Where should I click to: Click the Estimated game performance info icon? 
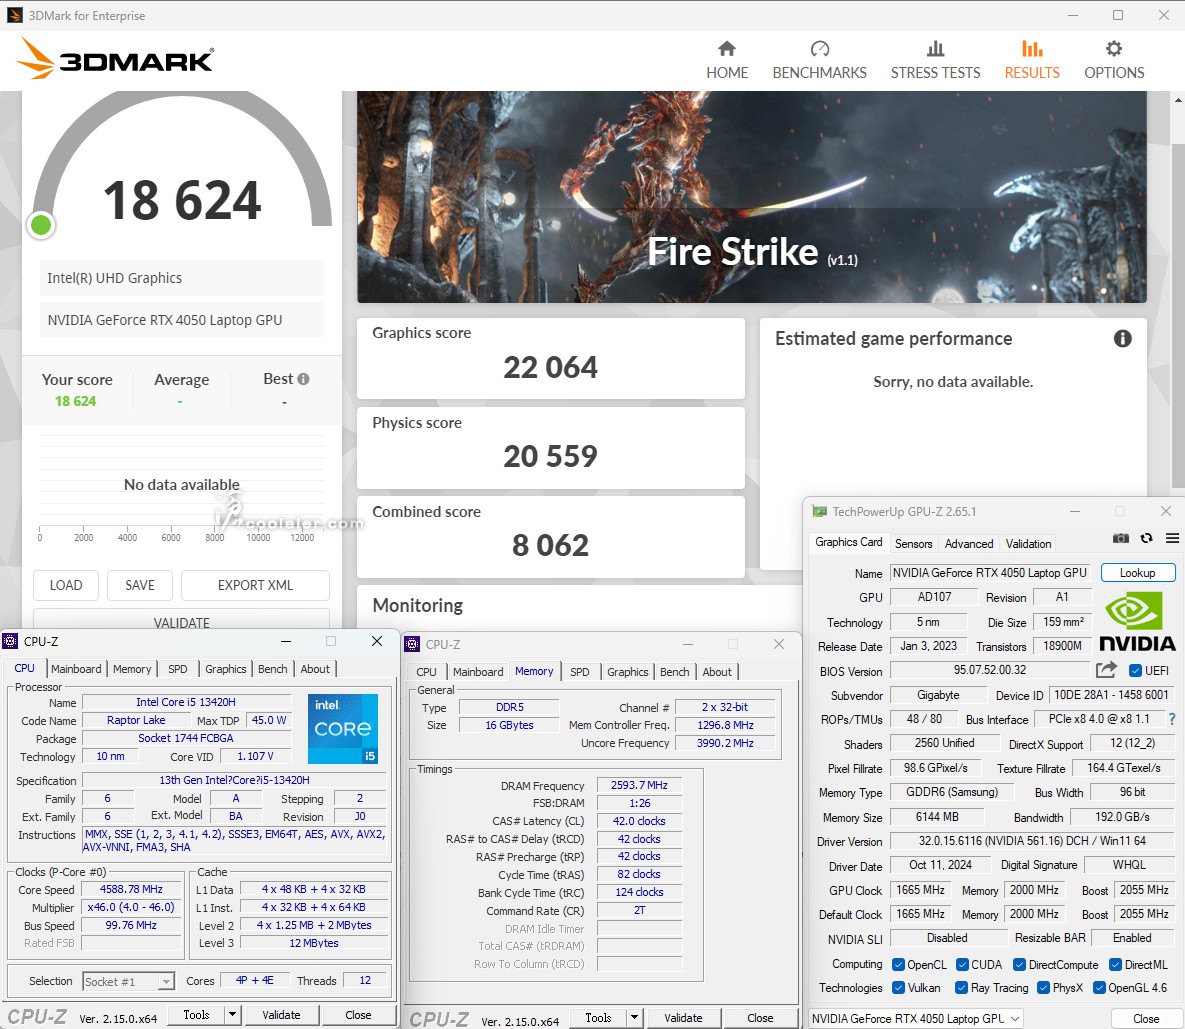1122,338
